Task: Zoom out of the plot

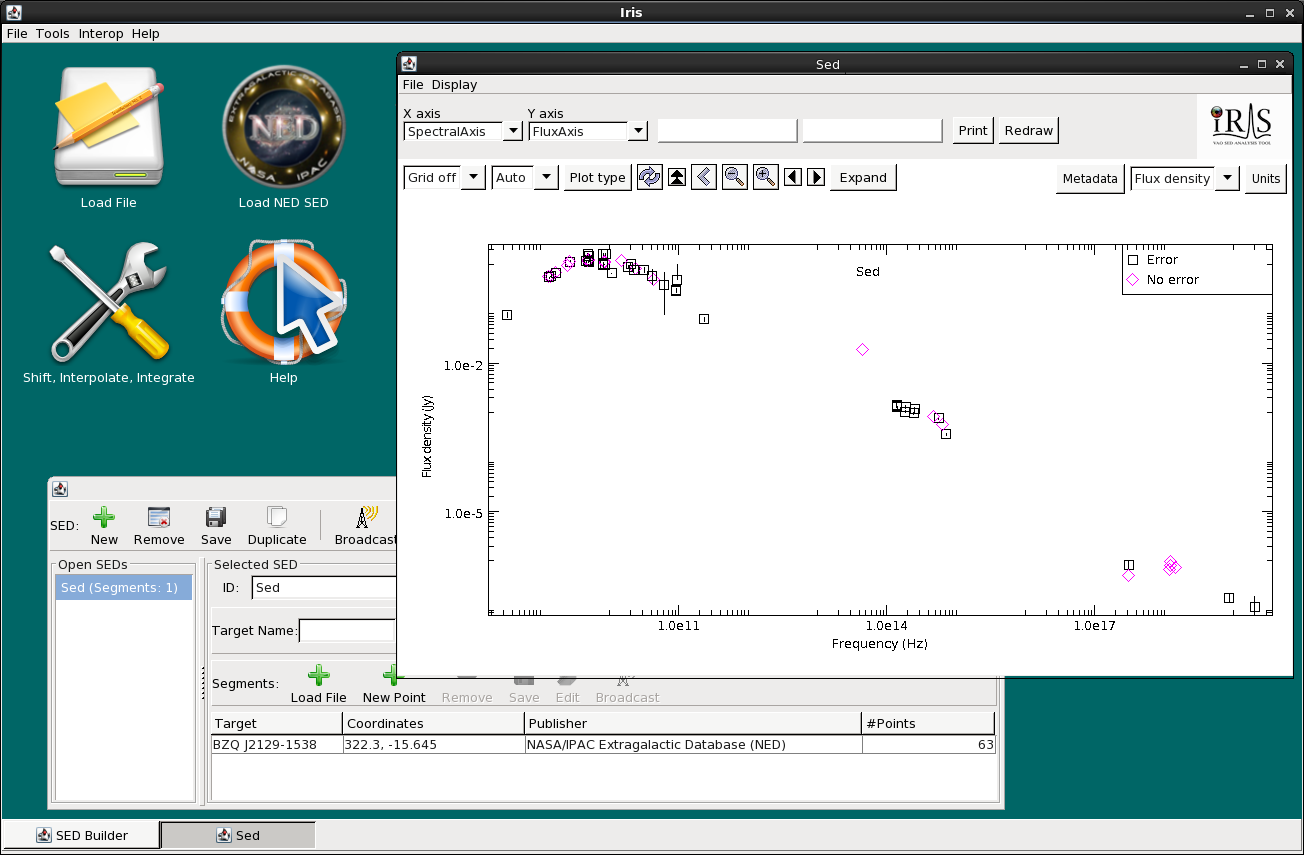Action: (735, 177)
